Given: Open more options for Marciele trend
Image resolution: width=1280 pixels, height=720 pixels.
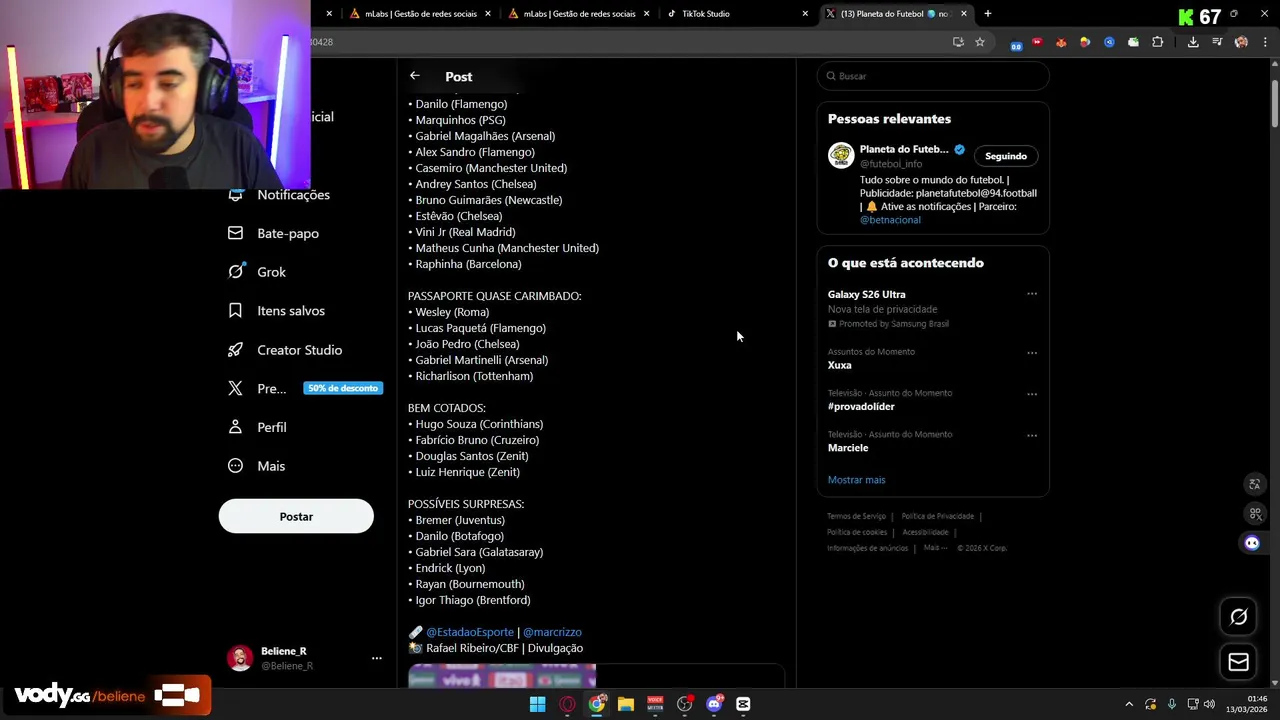Looking at the screenshot, I should point(1032,435).
